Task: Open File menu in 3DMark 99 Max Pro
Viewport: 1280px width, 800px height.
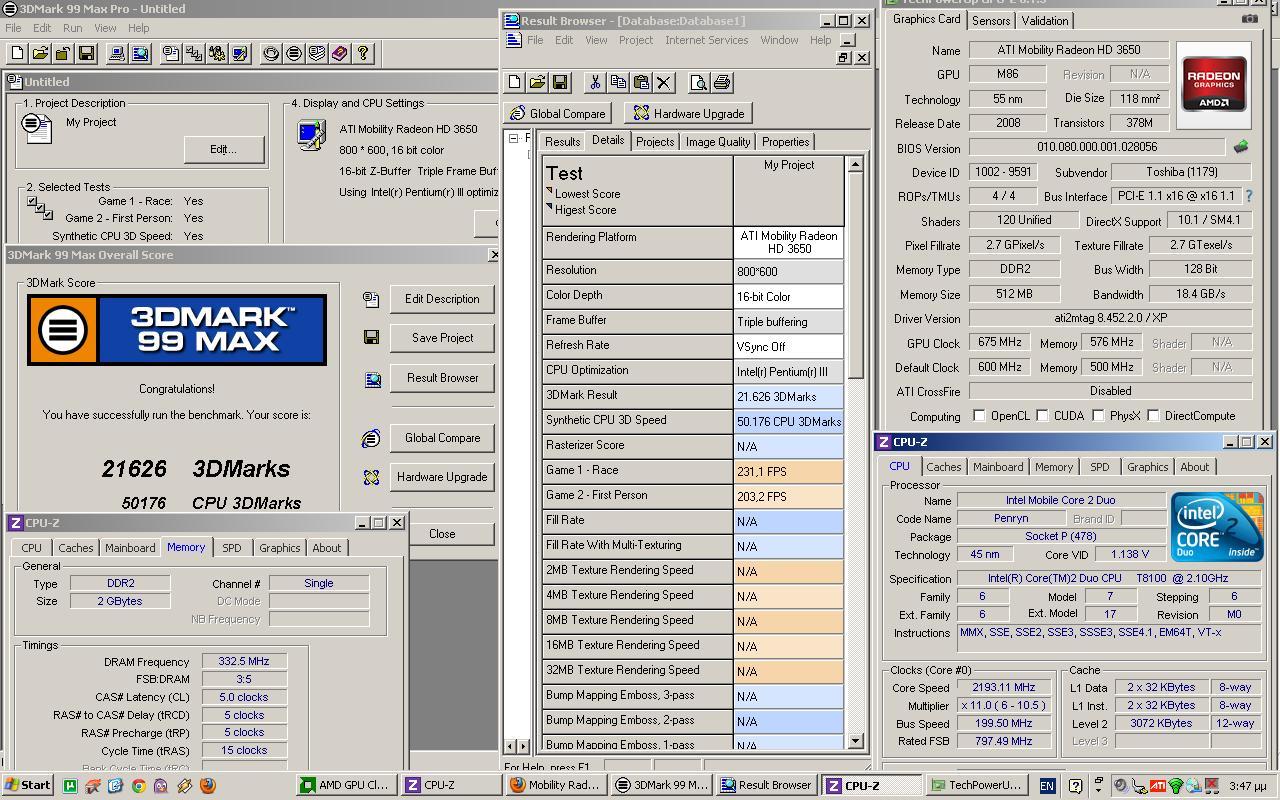Action: click(x=13, y=28)
